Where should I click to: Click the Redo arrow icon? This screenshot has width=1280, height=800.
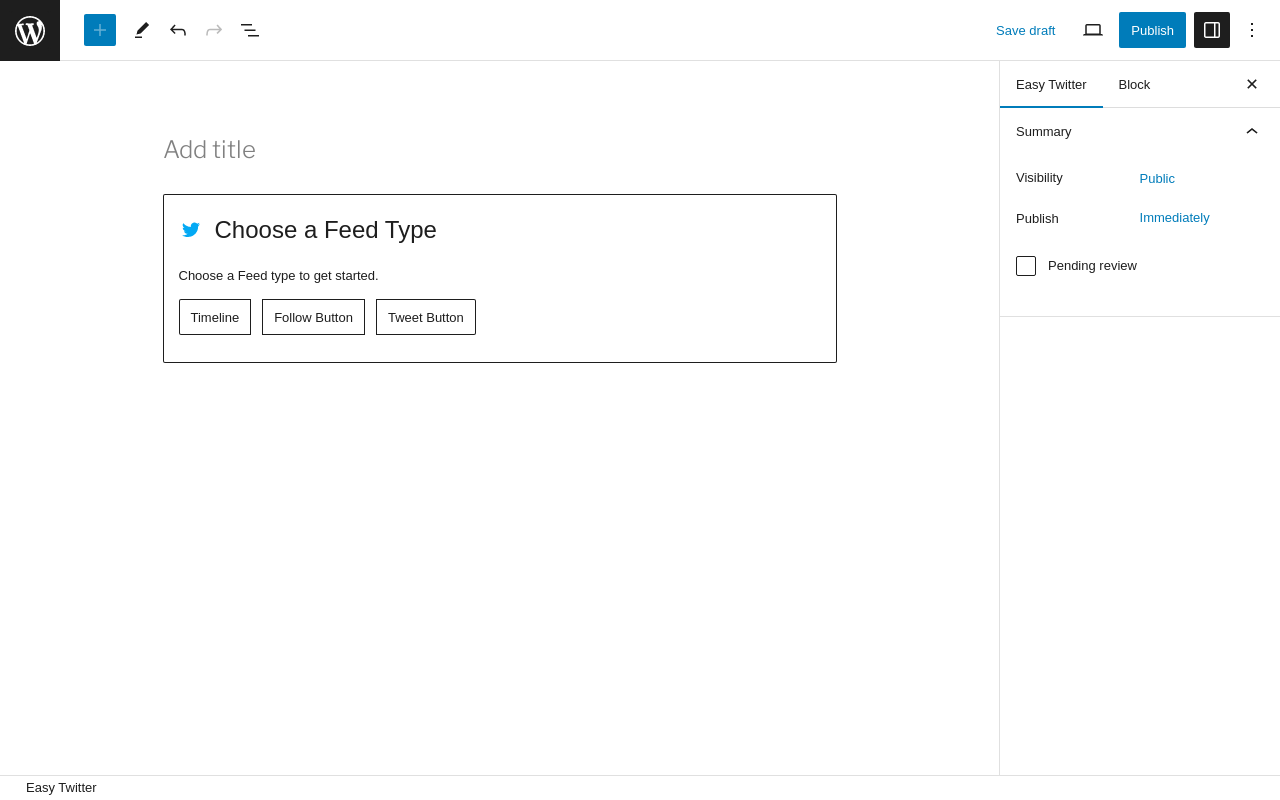214,30
